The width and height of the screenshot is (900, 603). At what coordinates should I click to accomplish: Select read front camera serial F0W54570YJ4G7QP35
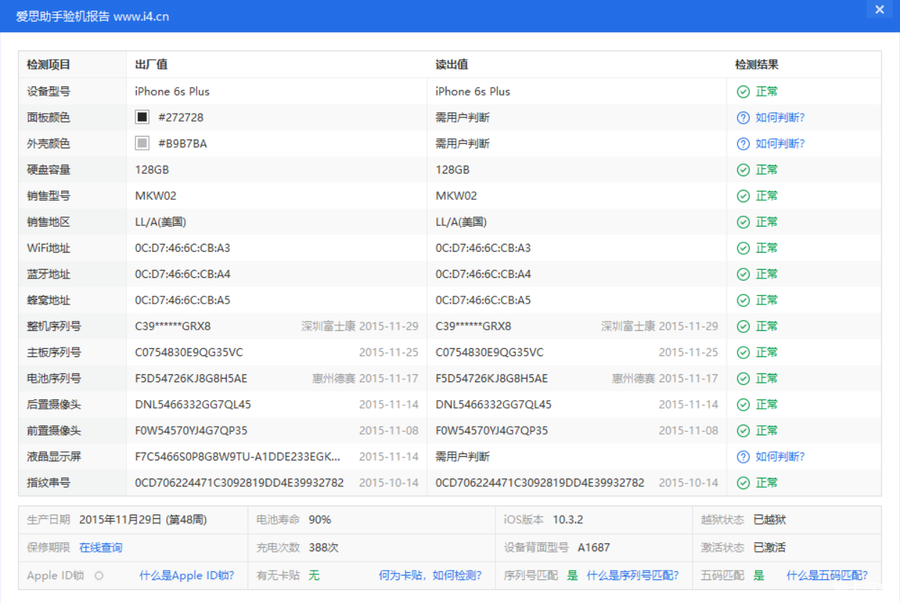point(491,431)
